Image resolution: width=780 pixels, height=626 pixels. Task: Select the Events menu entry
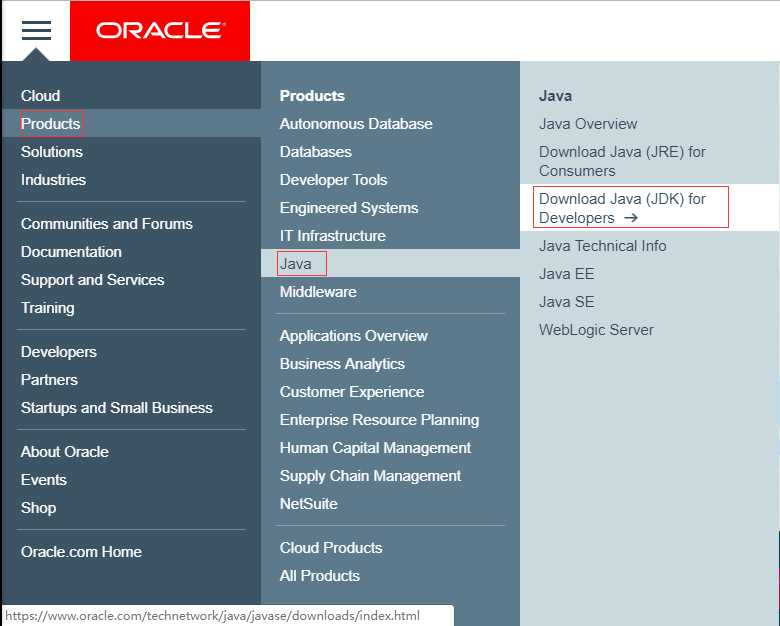[x=44, y=480]
